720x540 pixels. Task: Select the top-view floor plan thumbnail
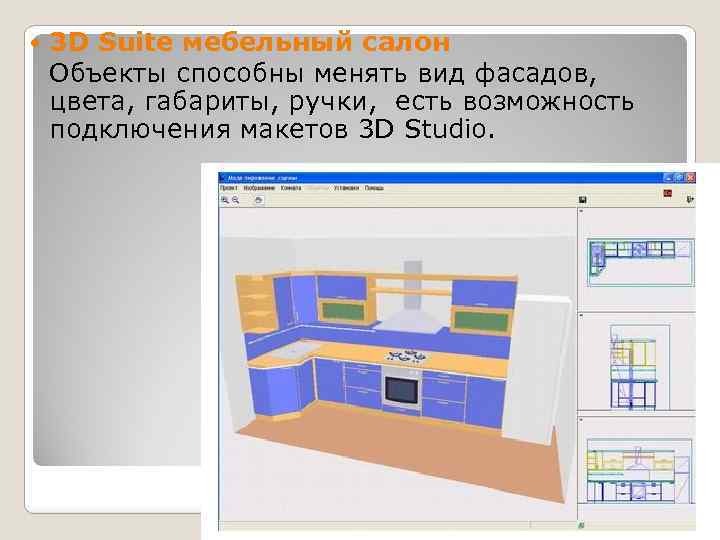[x=641, y=263]
